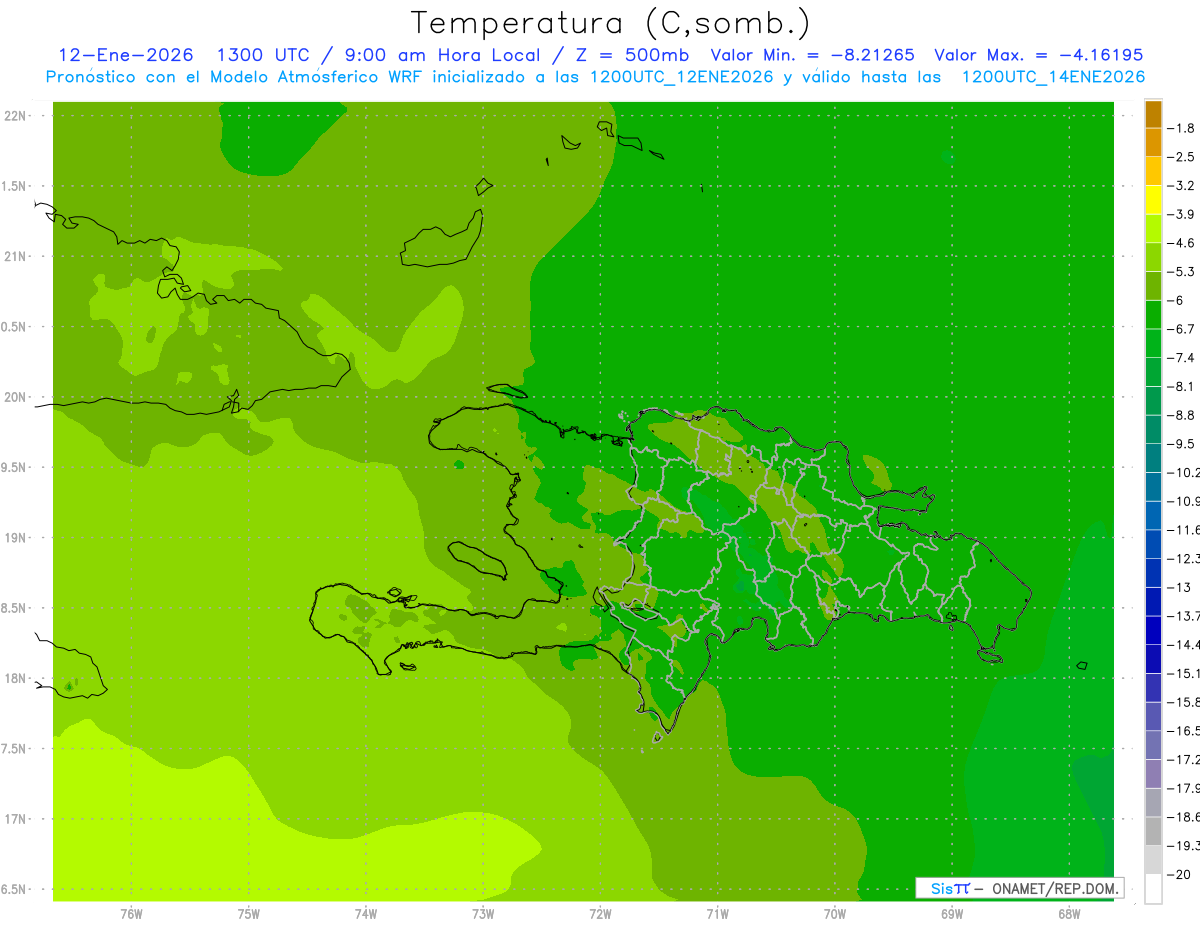This screenshot has height=927, width=1200.
Task: Click the "-1.8" color scale value
Action: 1181,128
